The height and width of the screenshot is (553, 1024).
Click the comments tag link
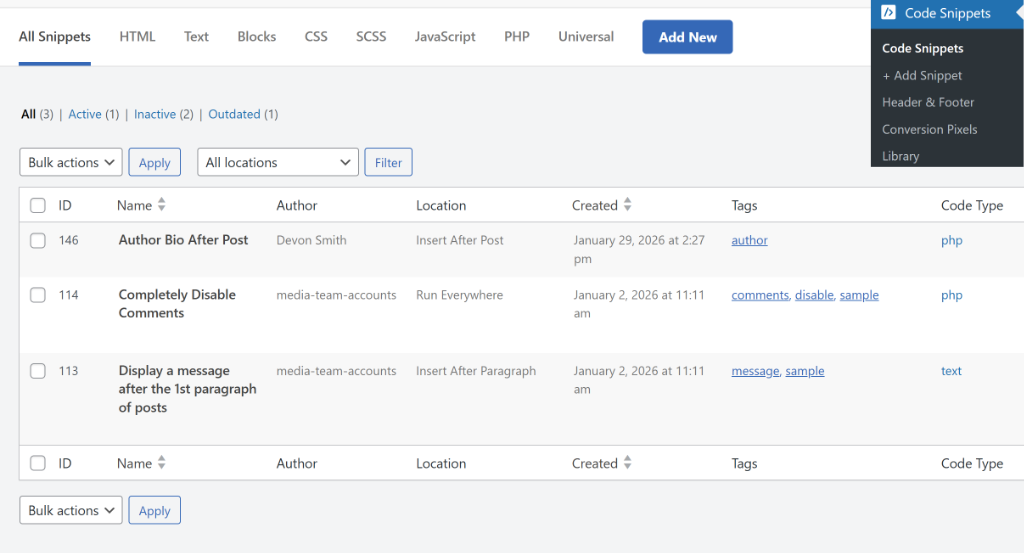(760, 295)
